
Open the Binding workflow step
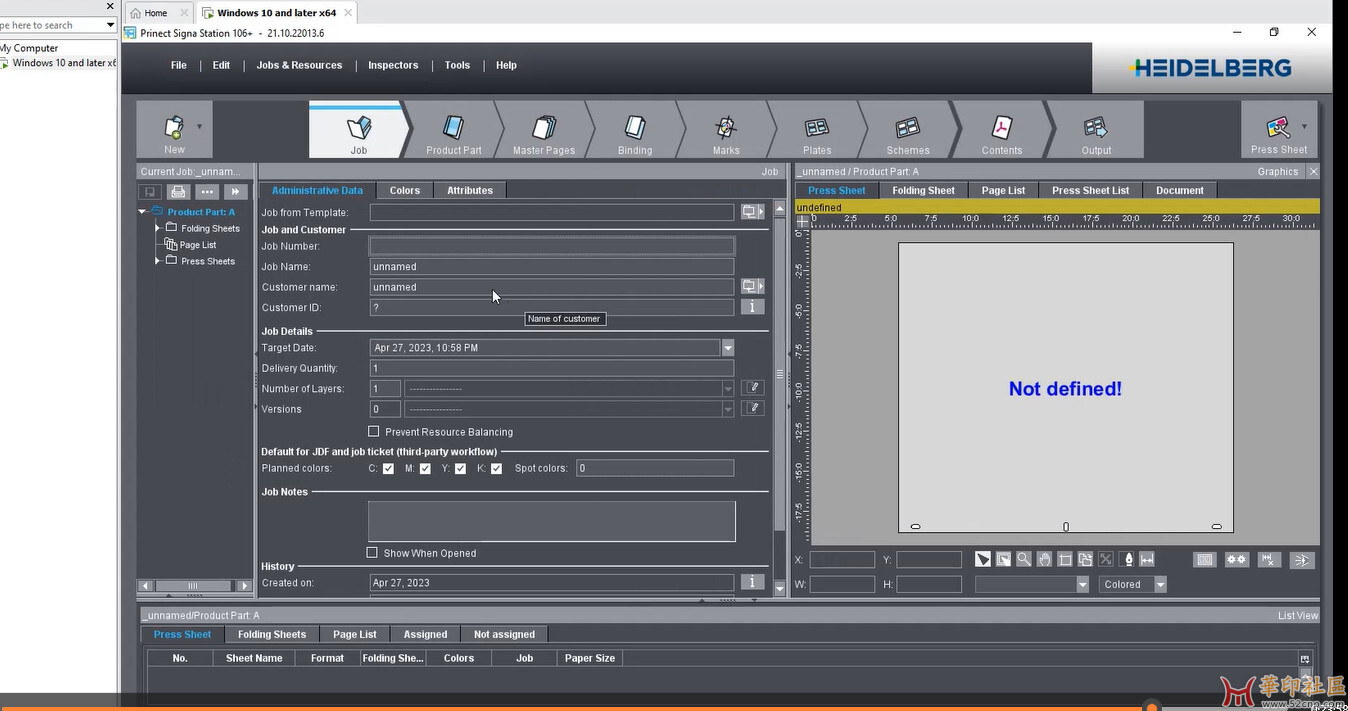pyautogui.click(x=635, y=130)
